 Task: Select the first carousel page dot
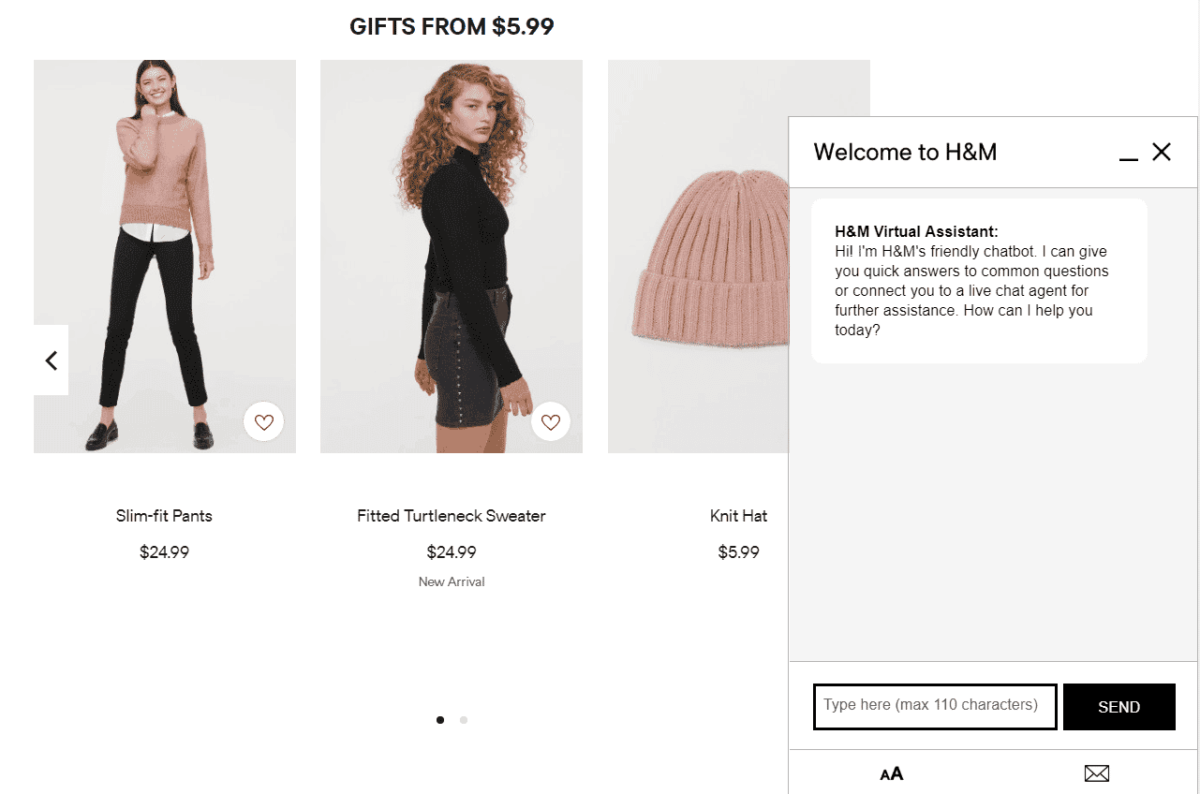click(440, 720)
